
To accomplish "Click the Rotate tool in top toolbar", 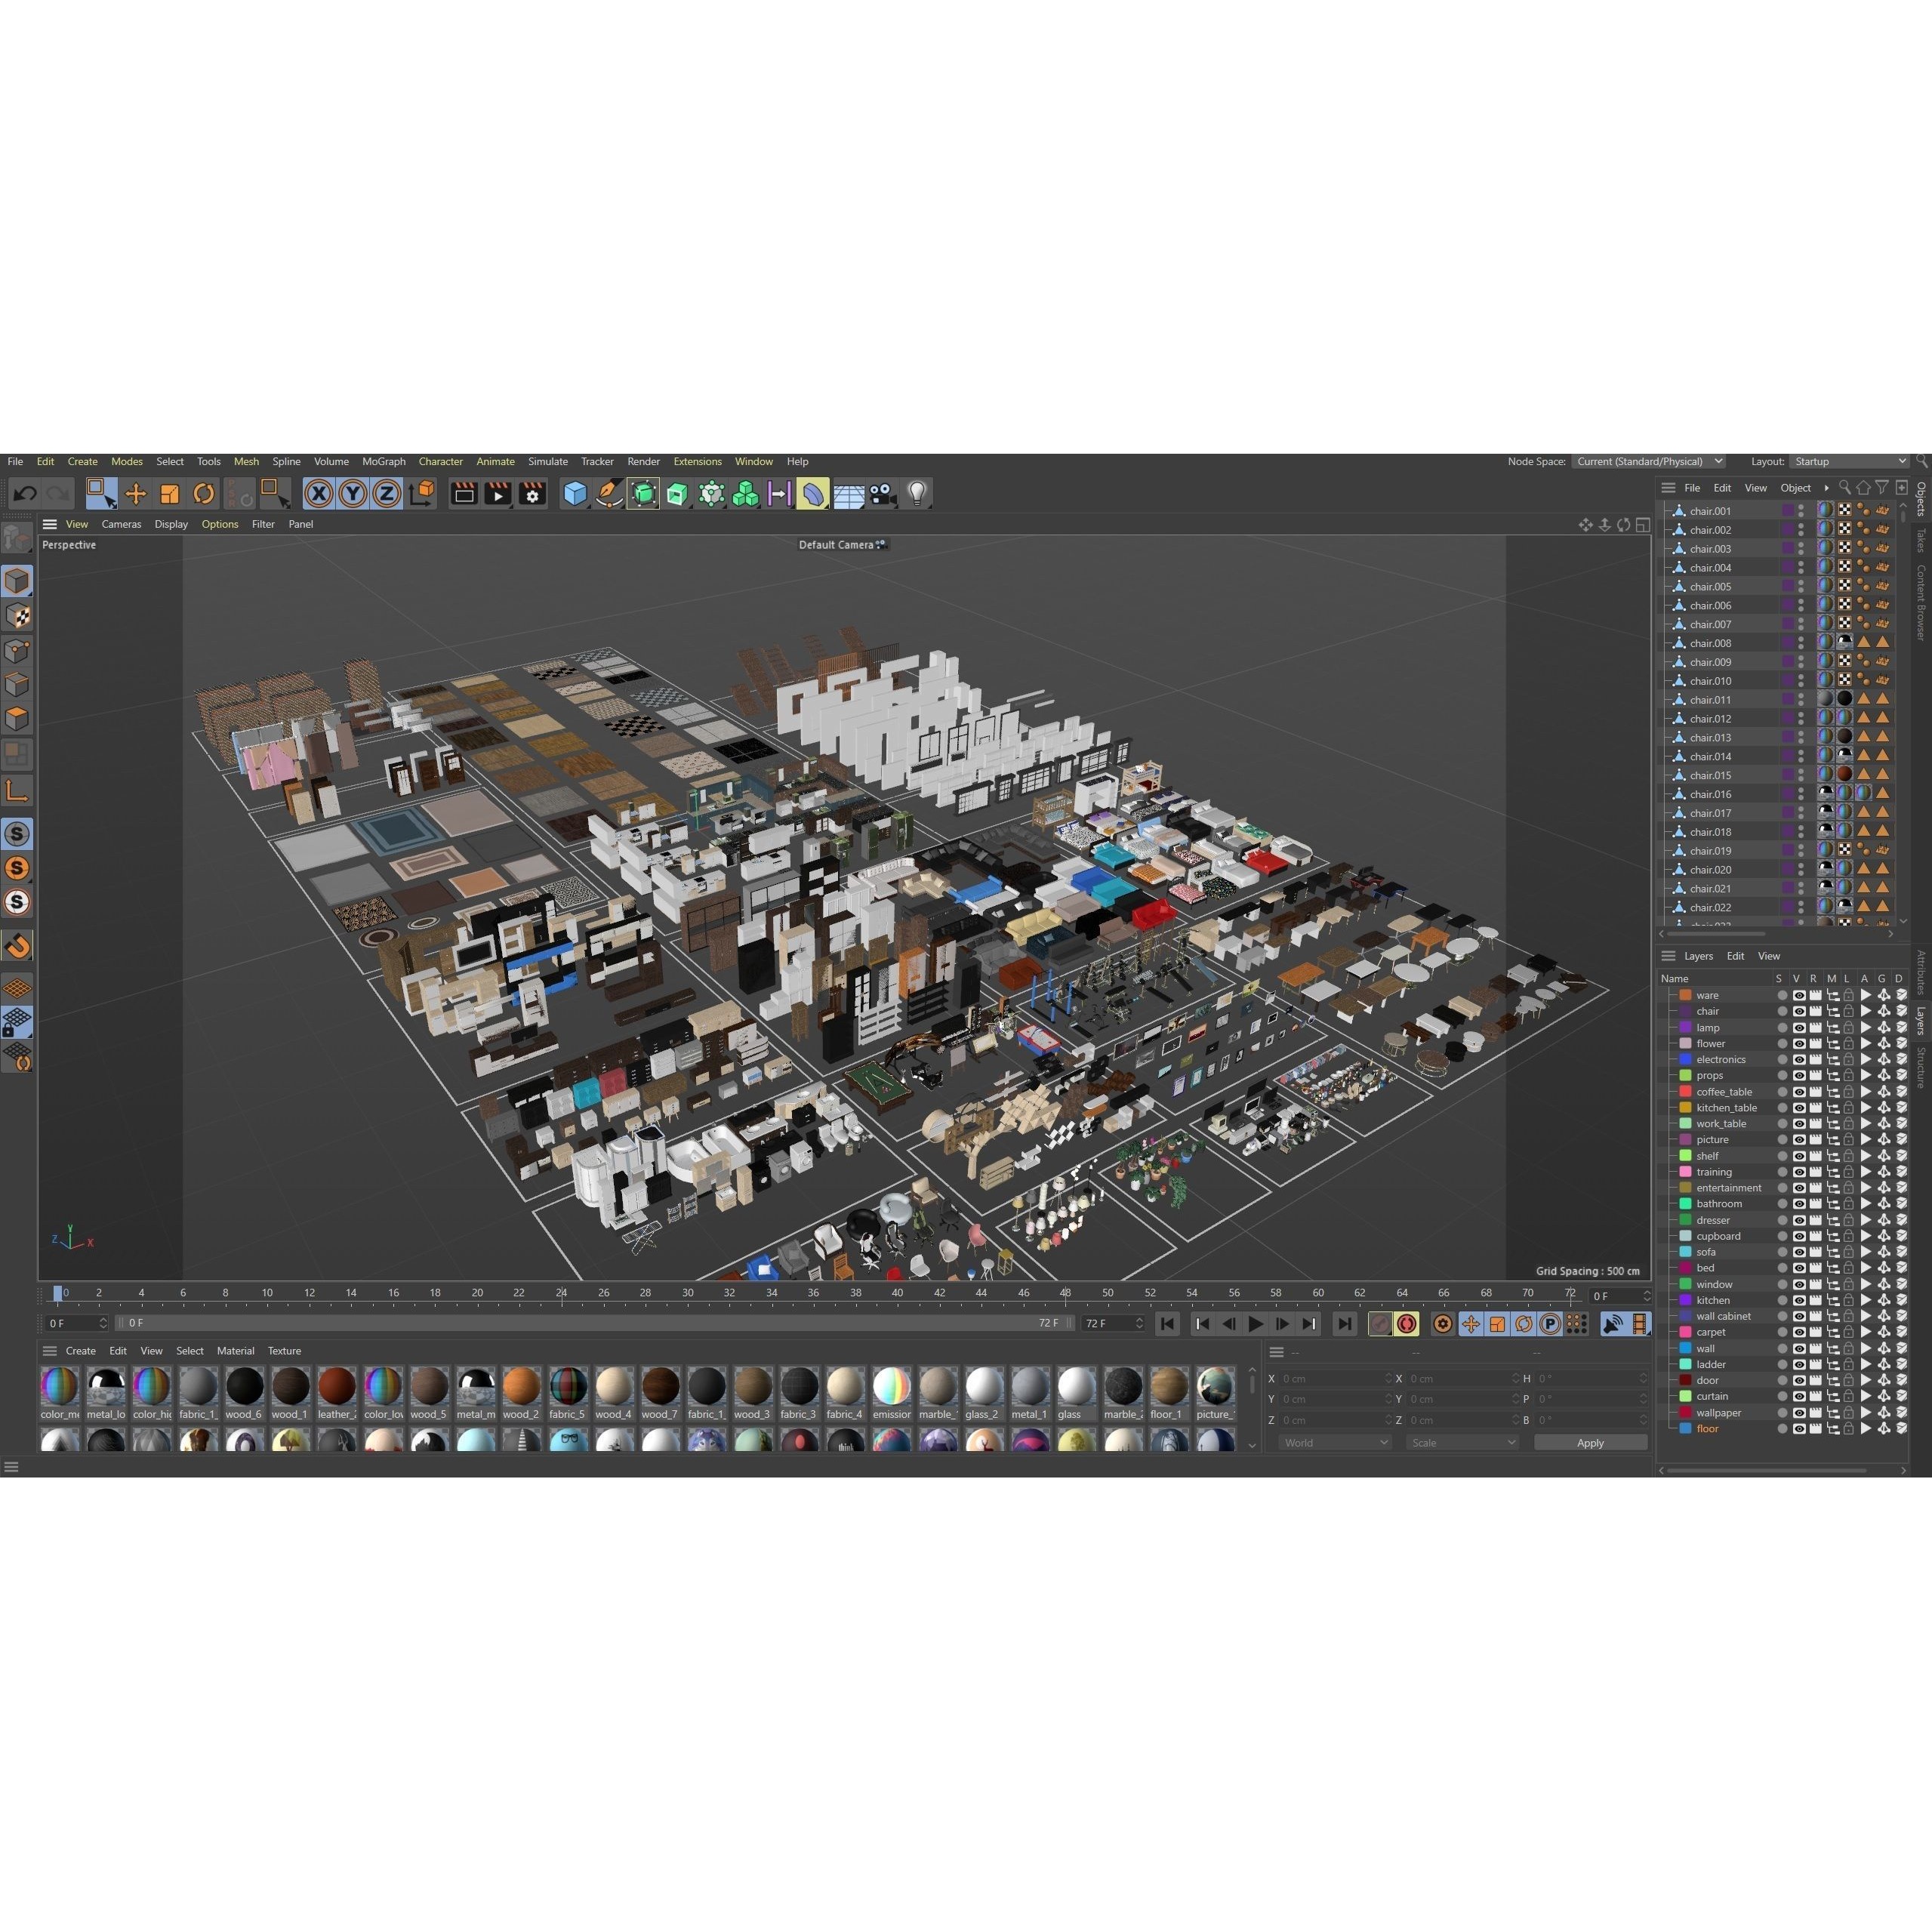I will (x=203, y=493).
